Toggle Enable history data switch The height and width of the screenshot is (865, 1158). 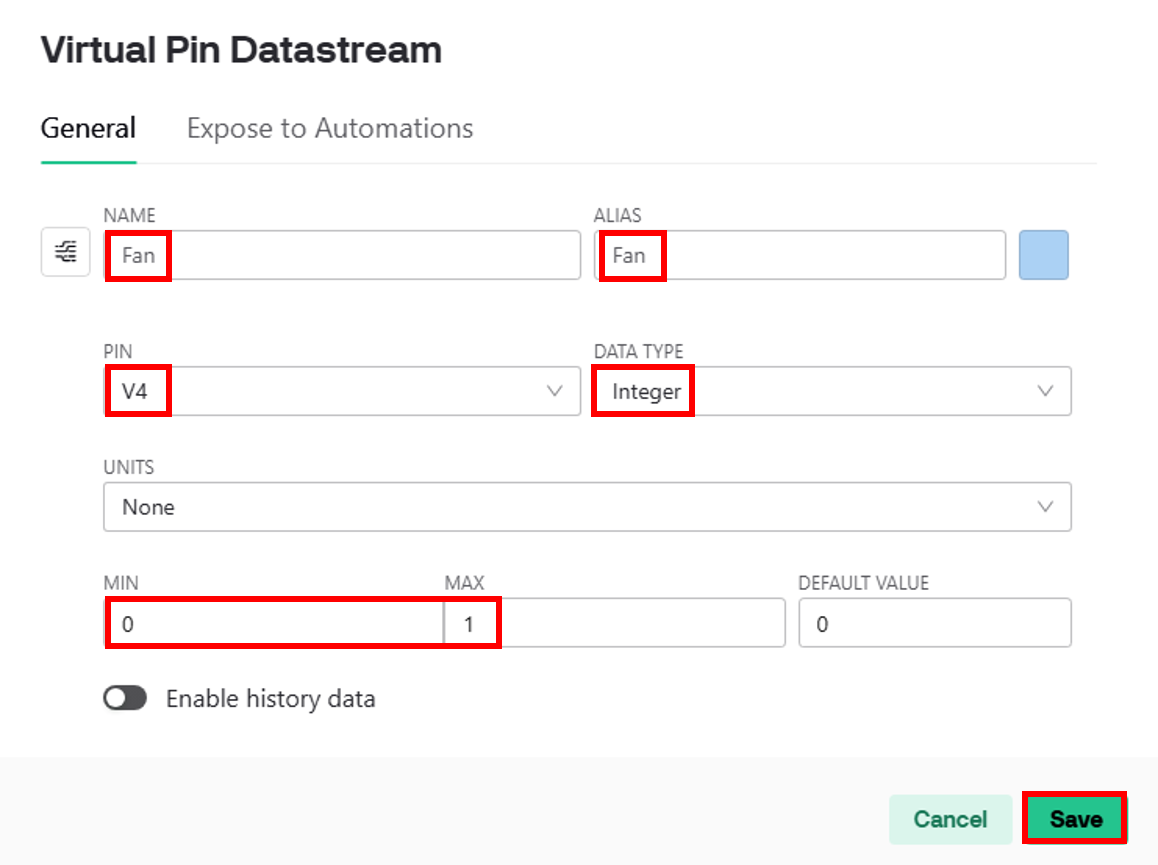click(x=125, y=698)
